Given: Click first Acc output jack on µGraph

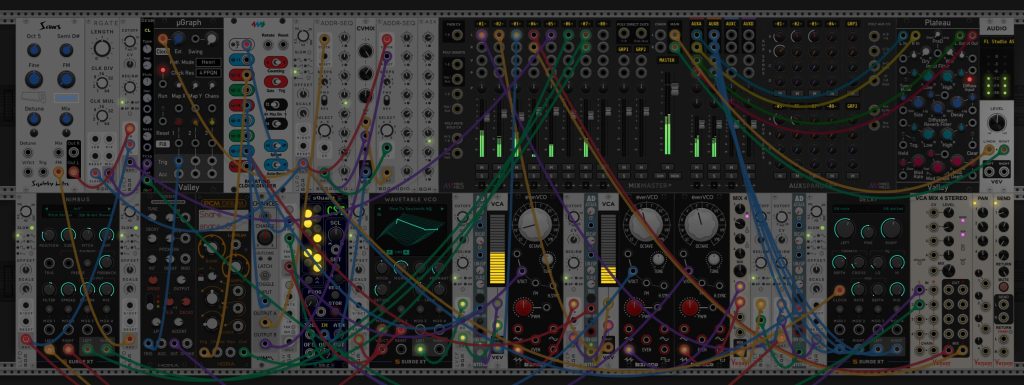Looking at the screenshot, I should 178,174.
